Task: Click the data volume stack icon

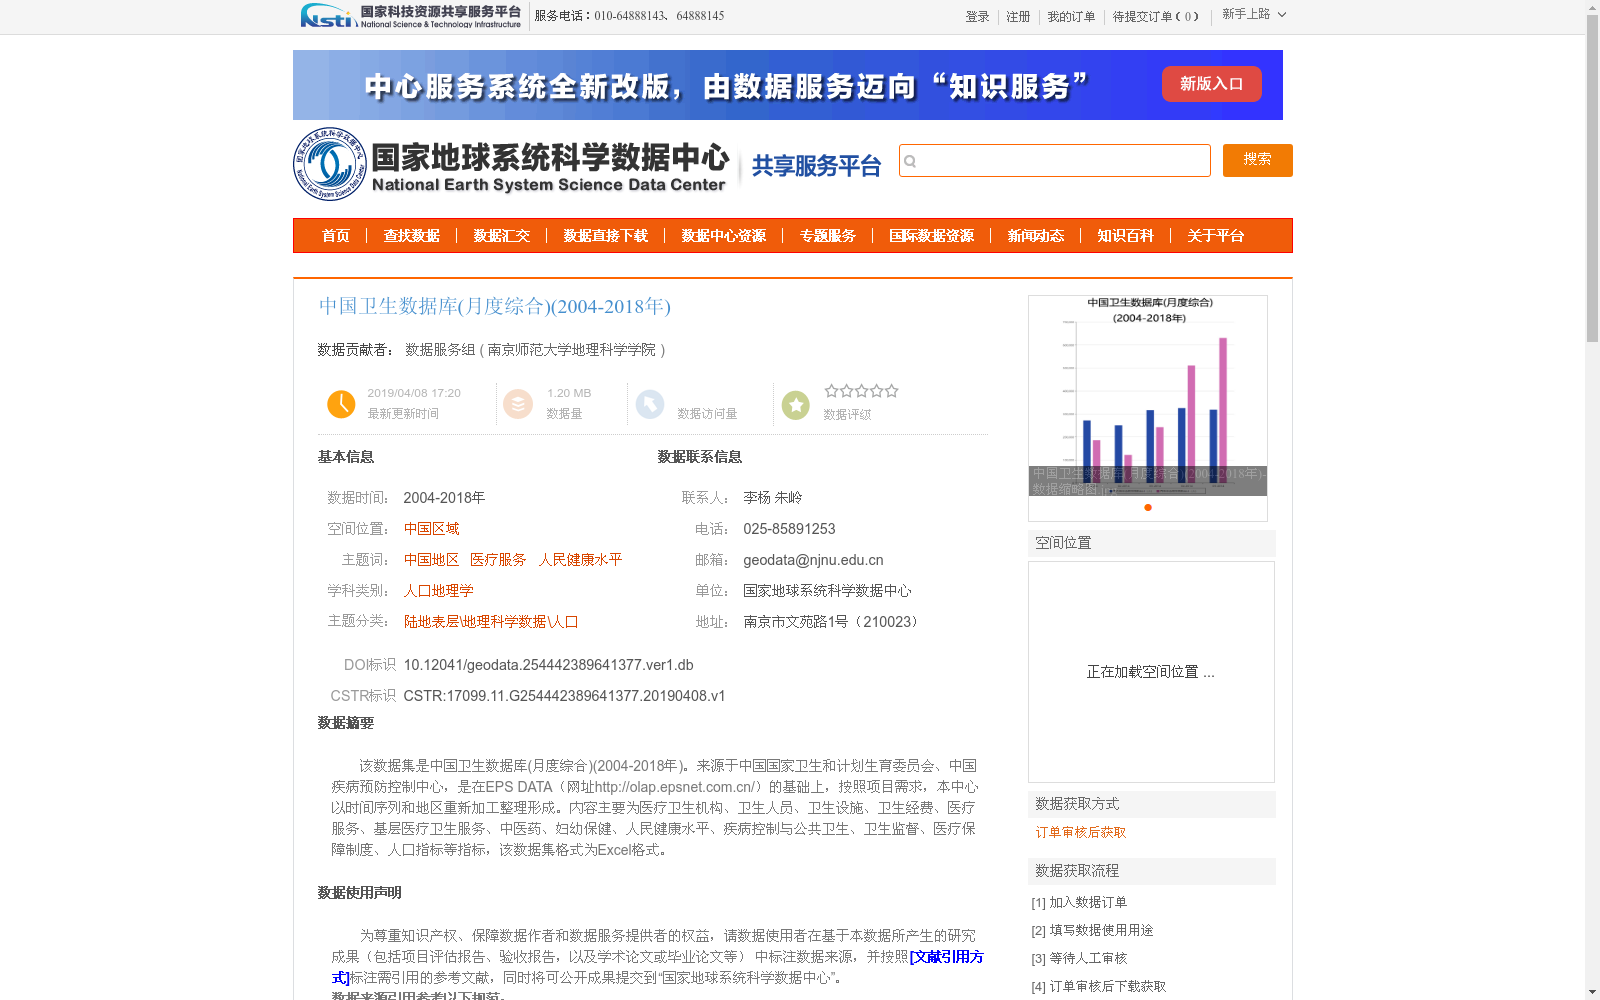Action: [518, 404]
